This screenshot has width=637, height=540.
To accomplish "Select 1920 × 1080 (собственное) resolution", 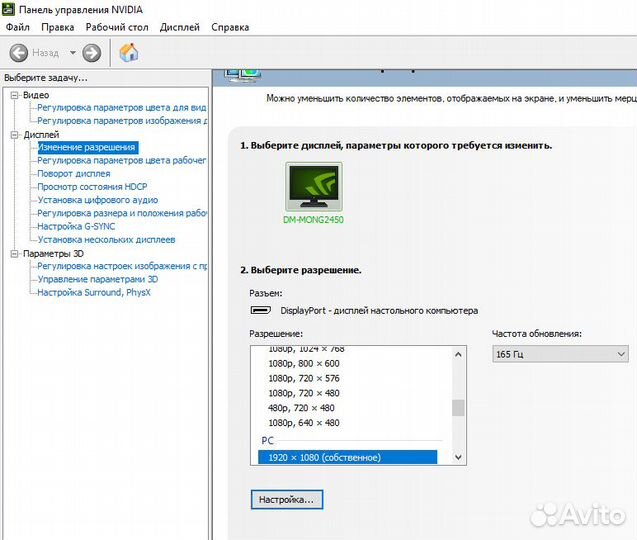I will tap(348, 458).
